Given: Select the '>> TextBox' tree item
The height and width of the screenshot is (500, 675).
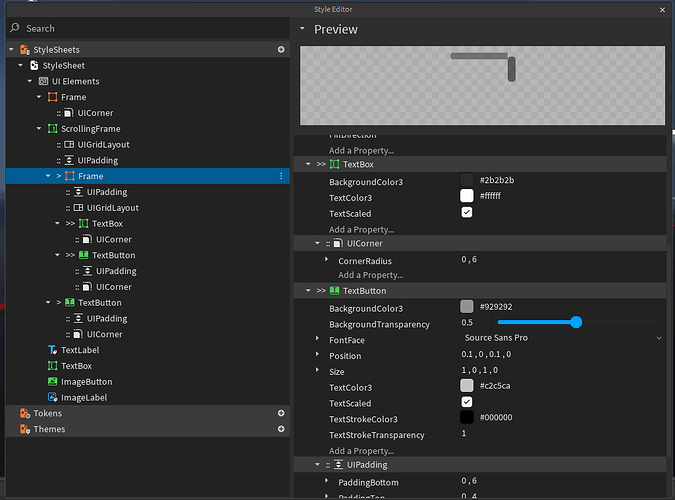Looking at the screenshot, I should [148, 224].
